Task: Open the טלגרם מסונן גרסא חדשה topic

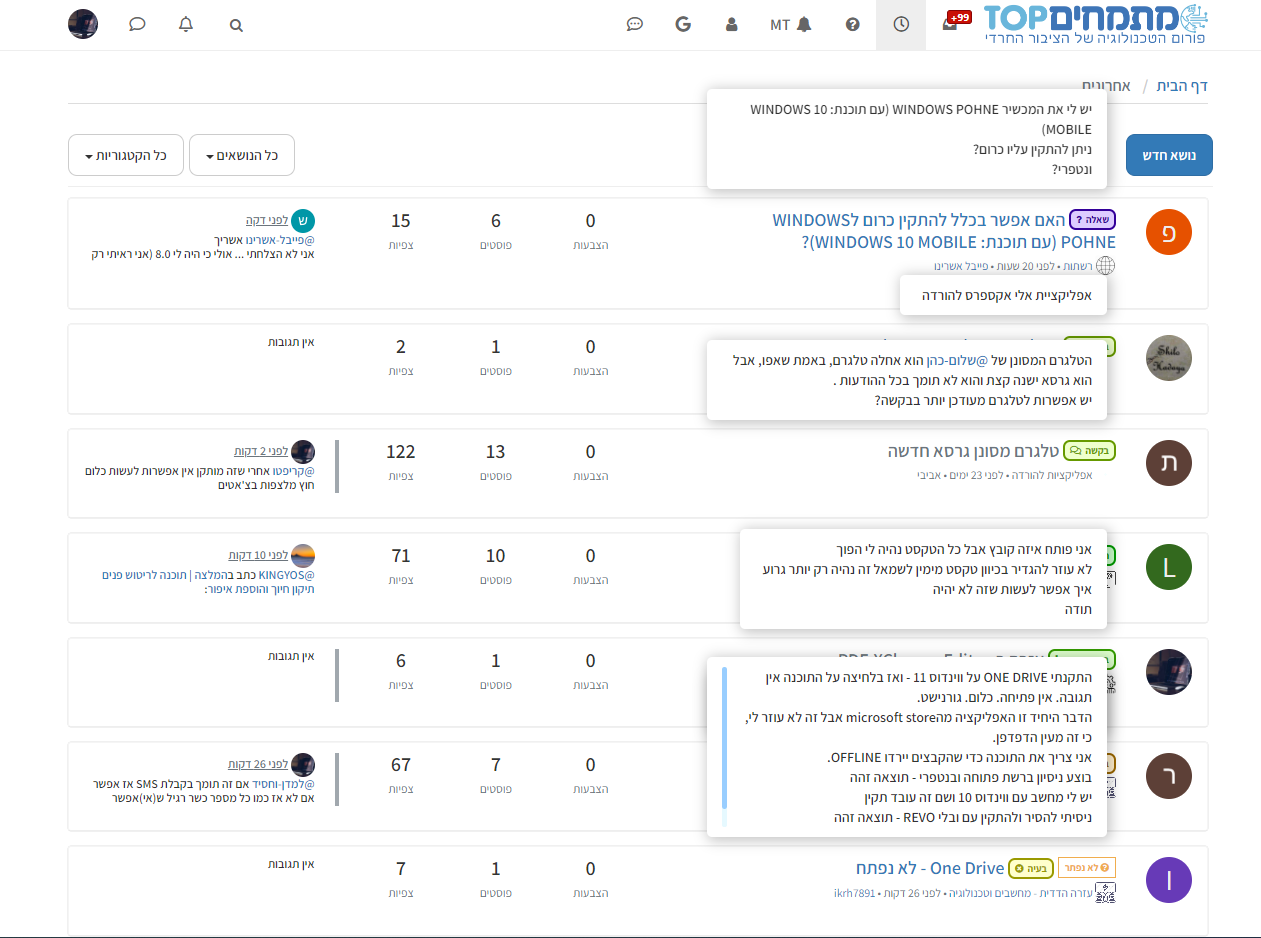Action: click(x=972, y=451)
